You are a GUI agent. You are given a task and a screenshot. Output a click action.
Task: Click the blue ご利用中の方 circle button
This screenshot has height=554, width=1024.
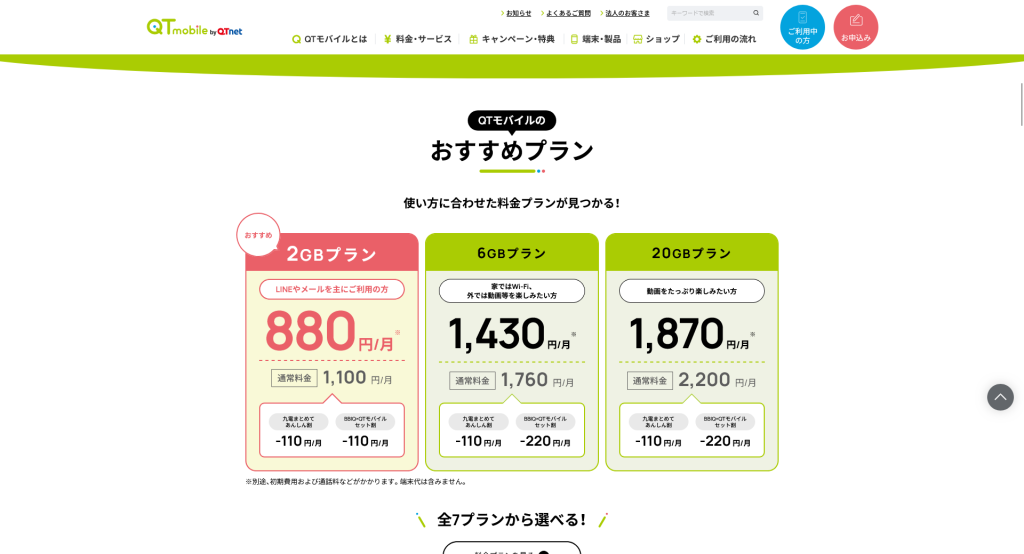[x=803, y=27]
